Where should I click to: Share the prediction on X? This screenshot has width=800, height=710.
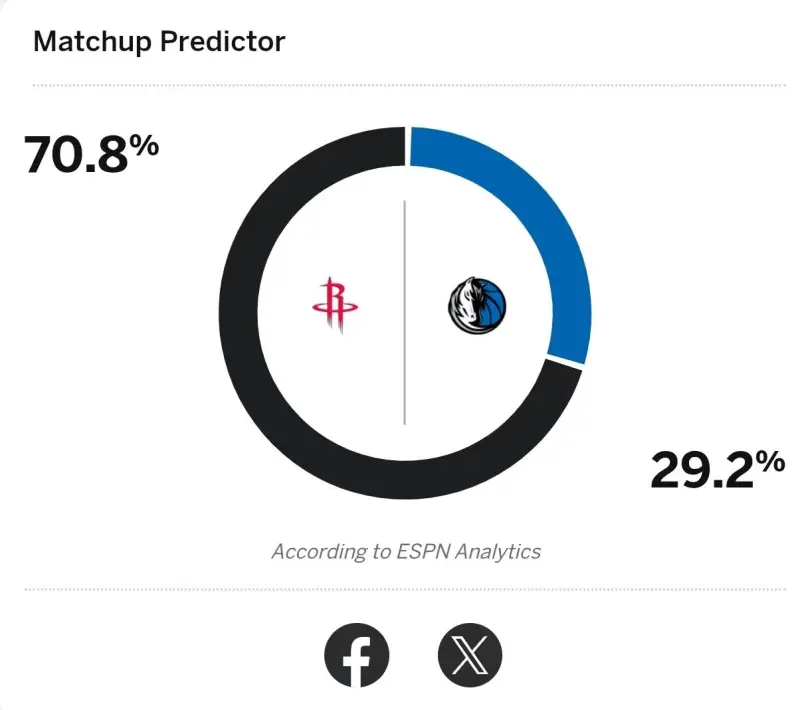coord(469,657)
